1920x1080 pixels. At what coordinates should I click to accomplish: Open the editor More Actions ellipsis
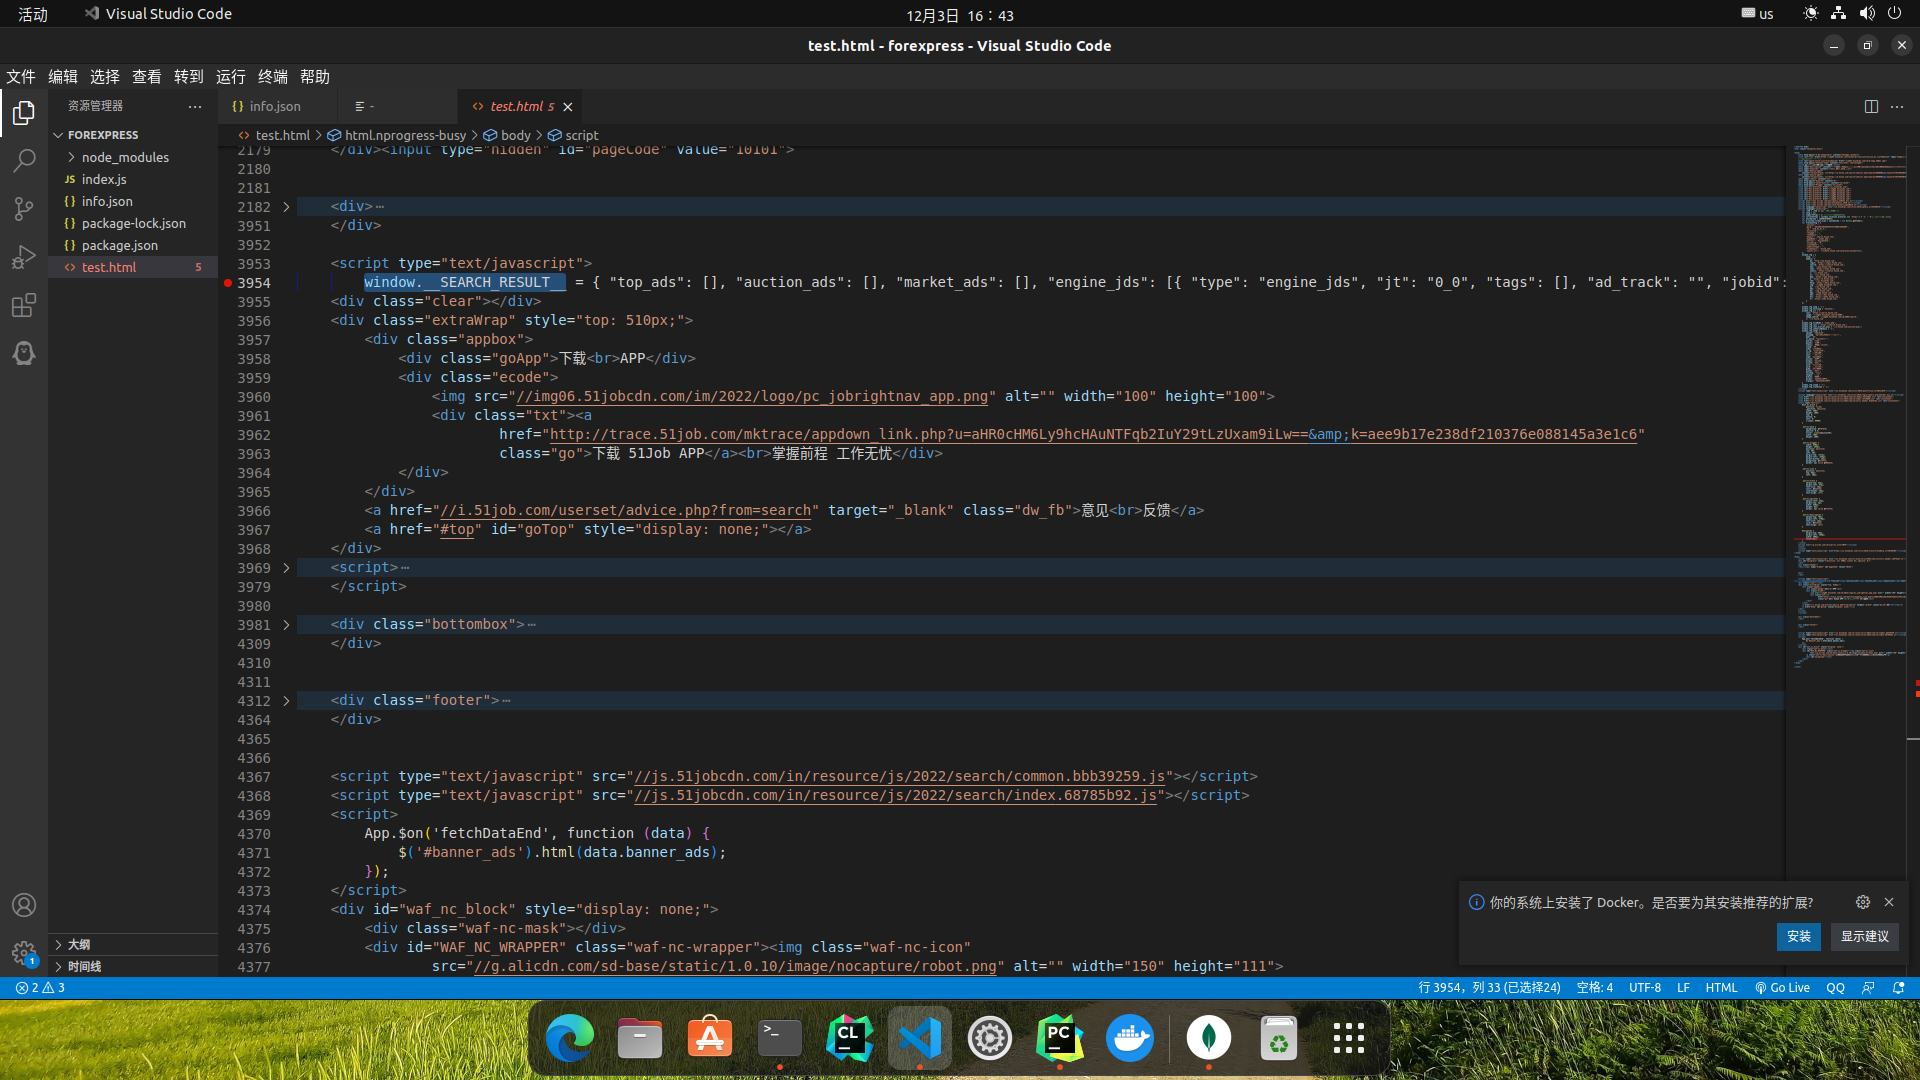[x=1897, y=106]
